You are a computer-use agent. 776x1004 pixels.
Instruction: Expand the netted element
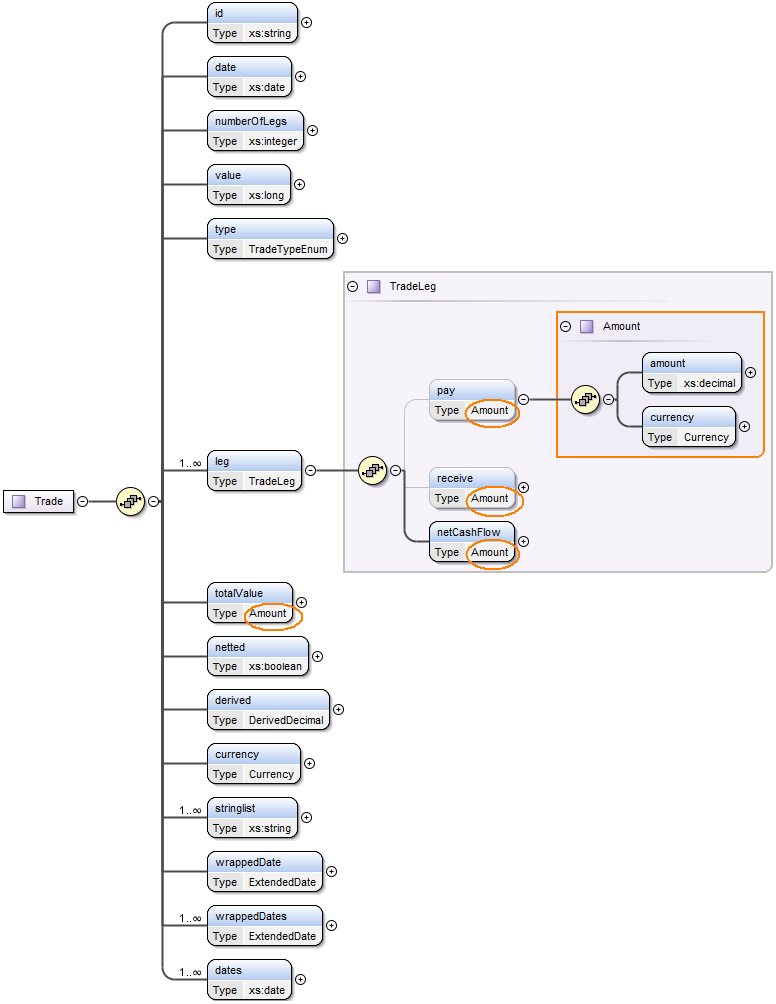tap(318, 656)
